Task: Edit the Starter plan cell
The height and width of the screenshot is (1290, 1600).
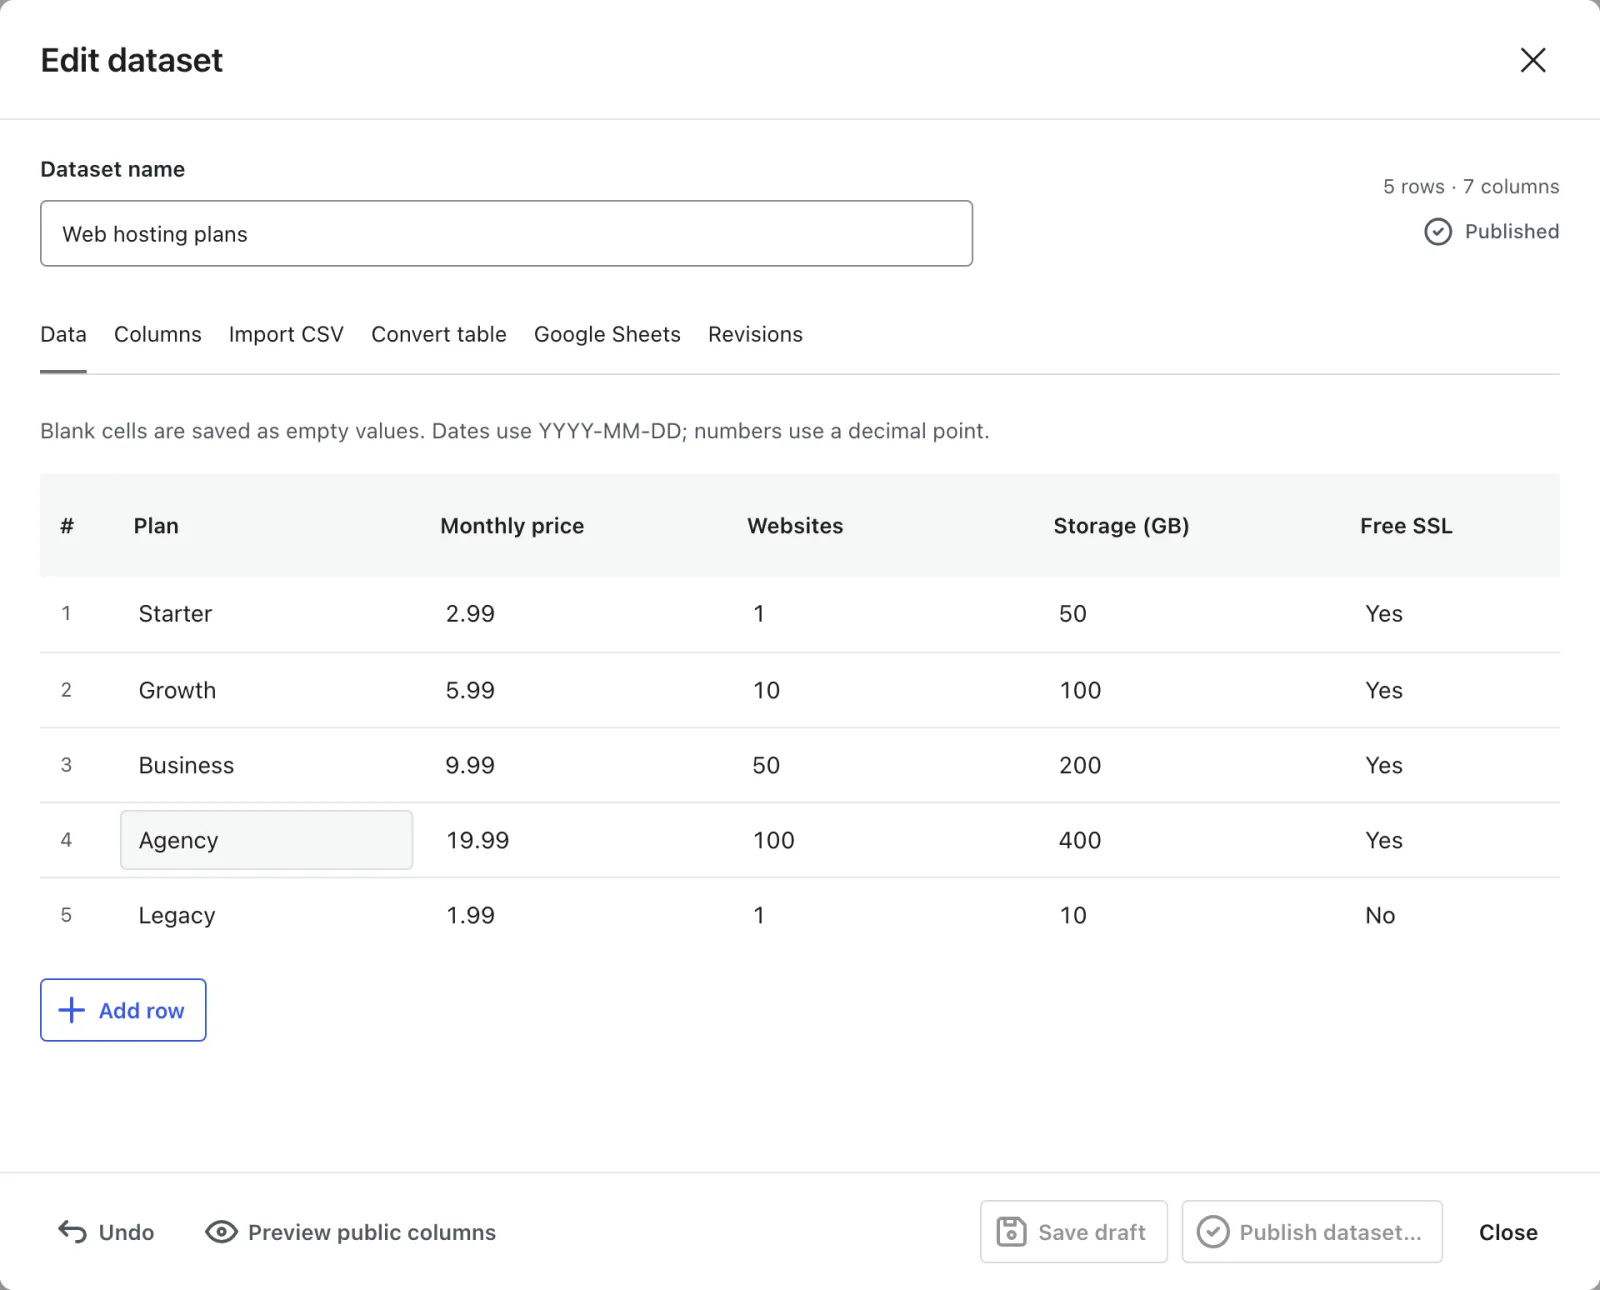Action: pos(266,614)
